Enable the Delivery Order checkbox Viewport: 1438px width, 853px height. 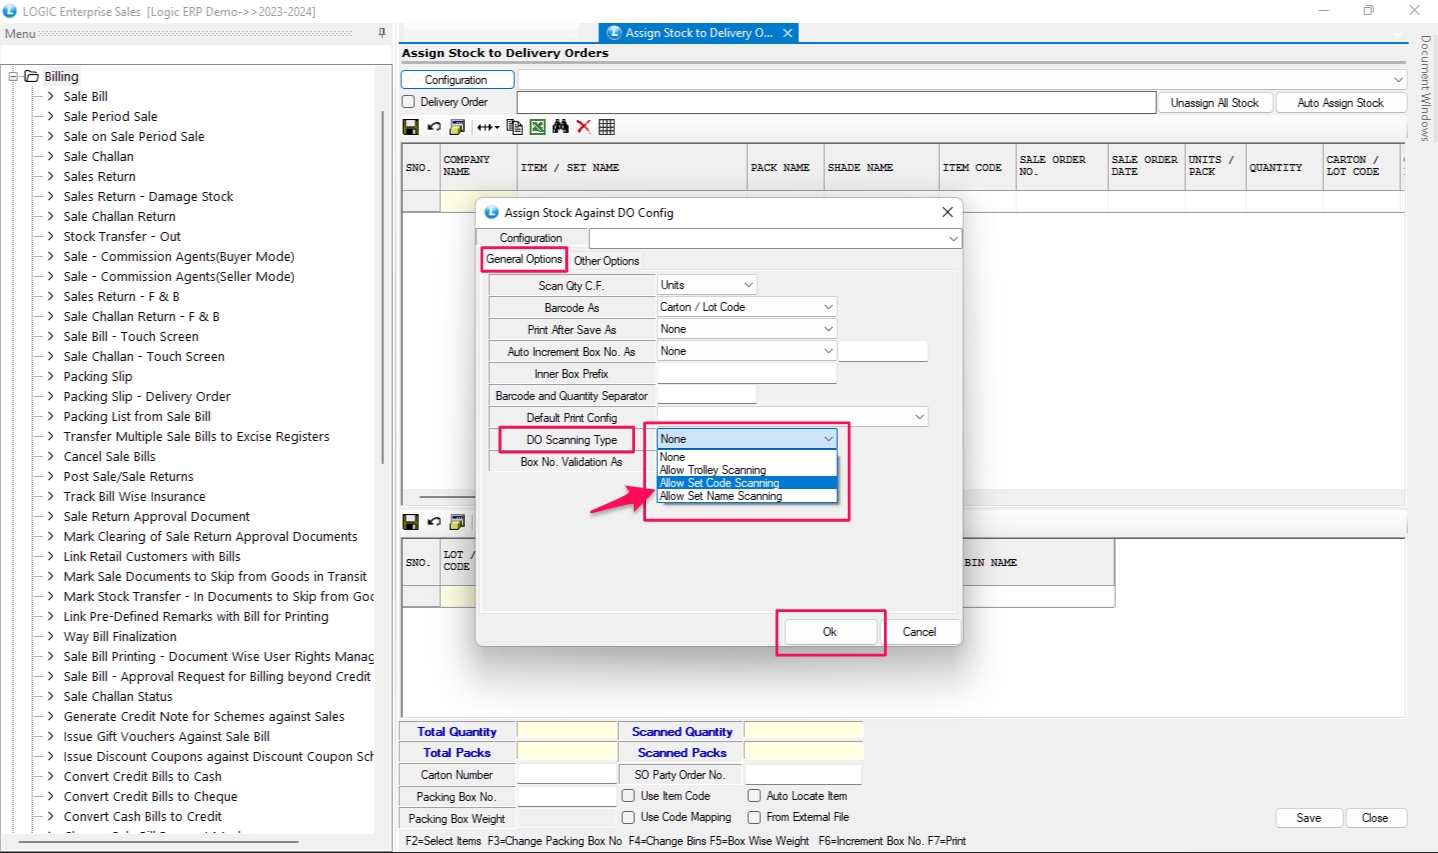(x=408, y=102)
